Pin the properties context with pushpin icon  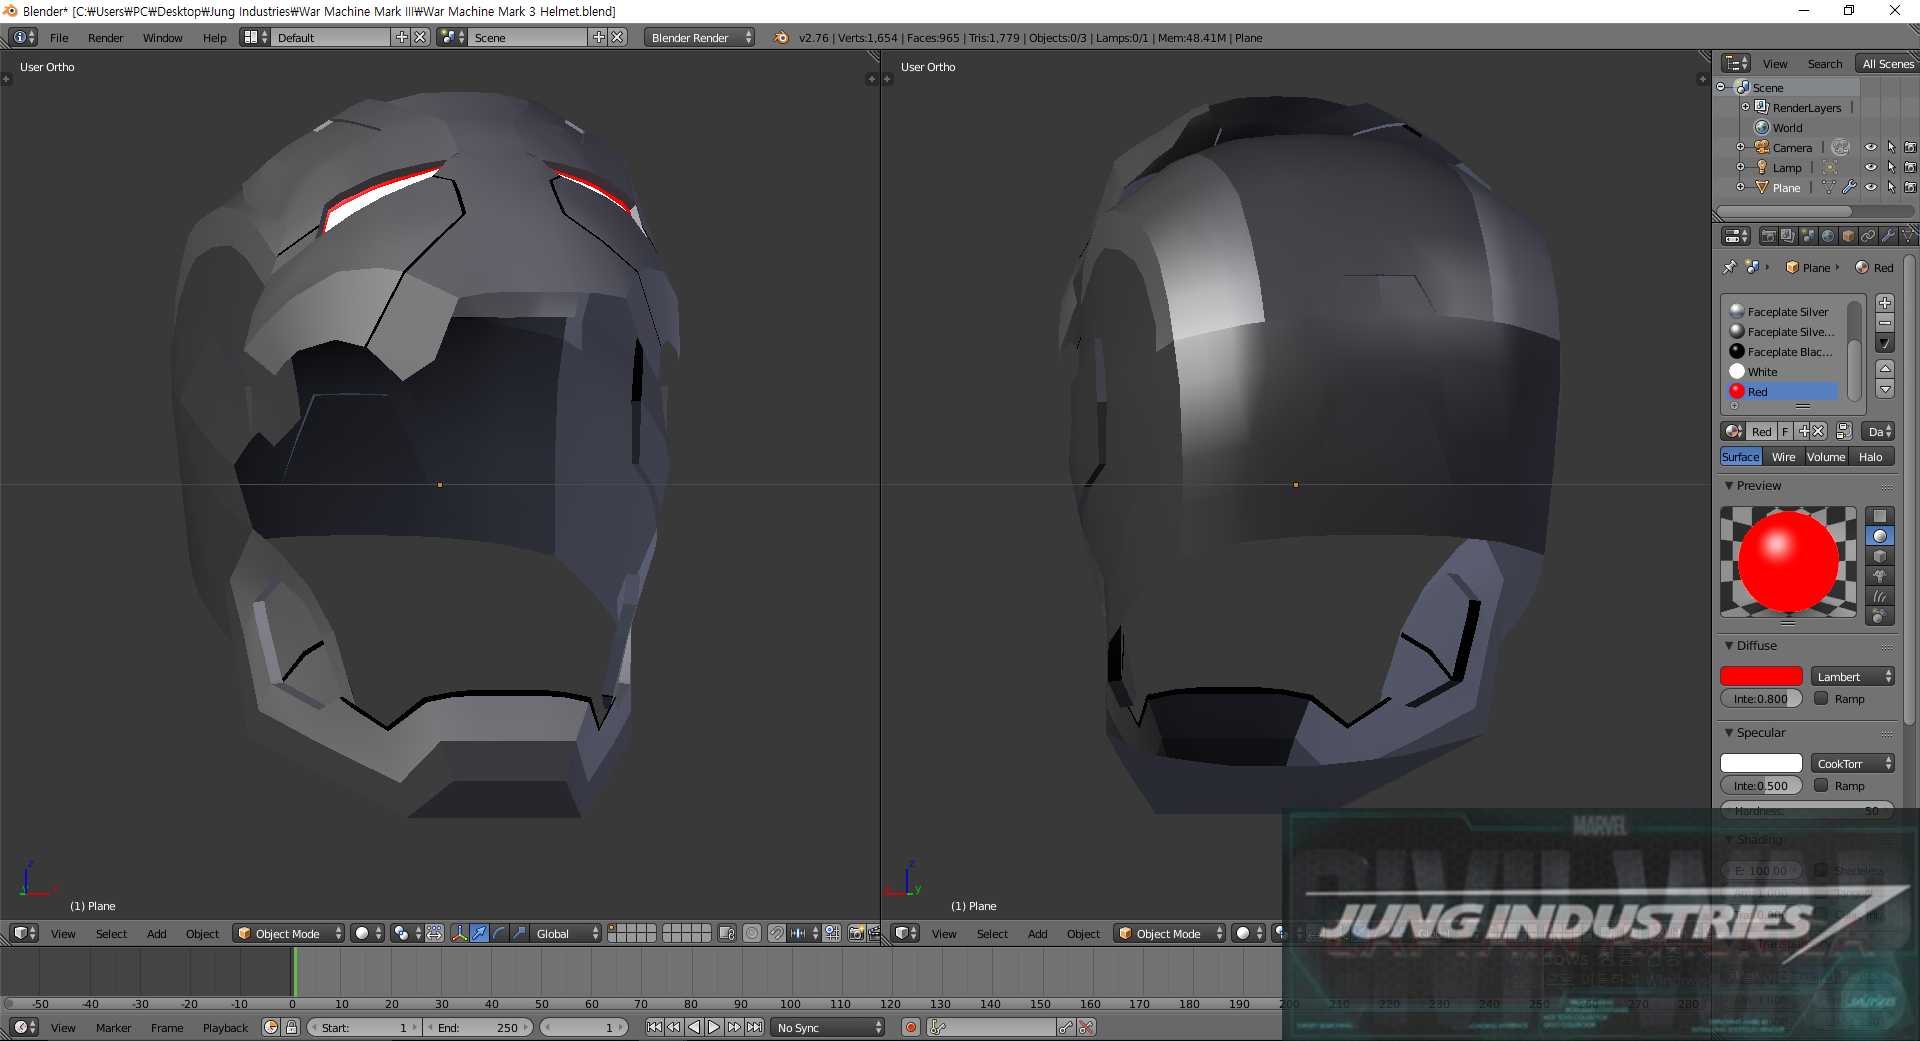(x=1730, y=267)
